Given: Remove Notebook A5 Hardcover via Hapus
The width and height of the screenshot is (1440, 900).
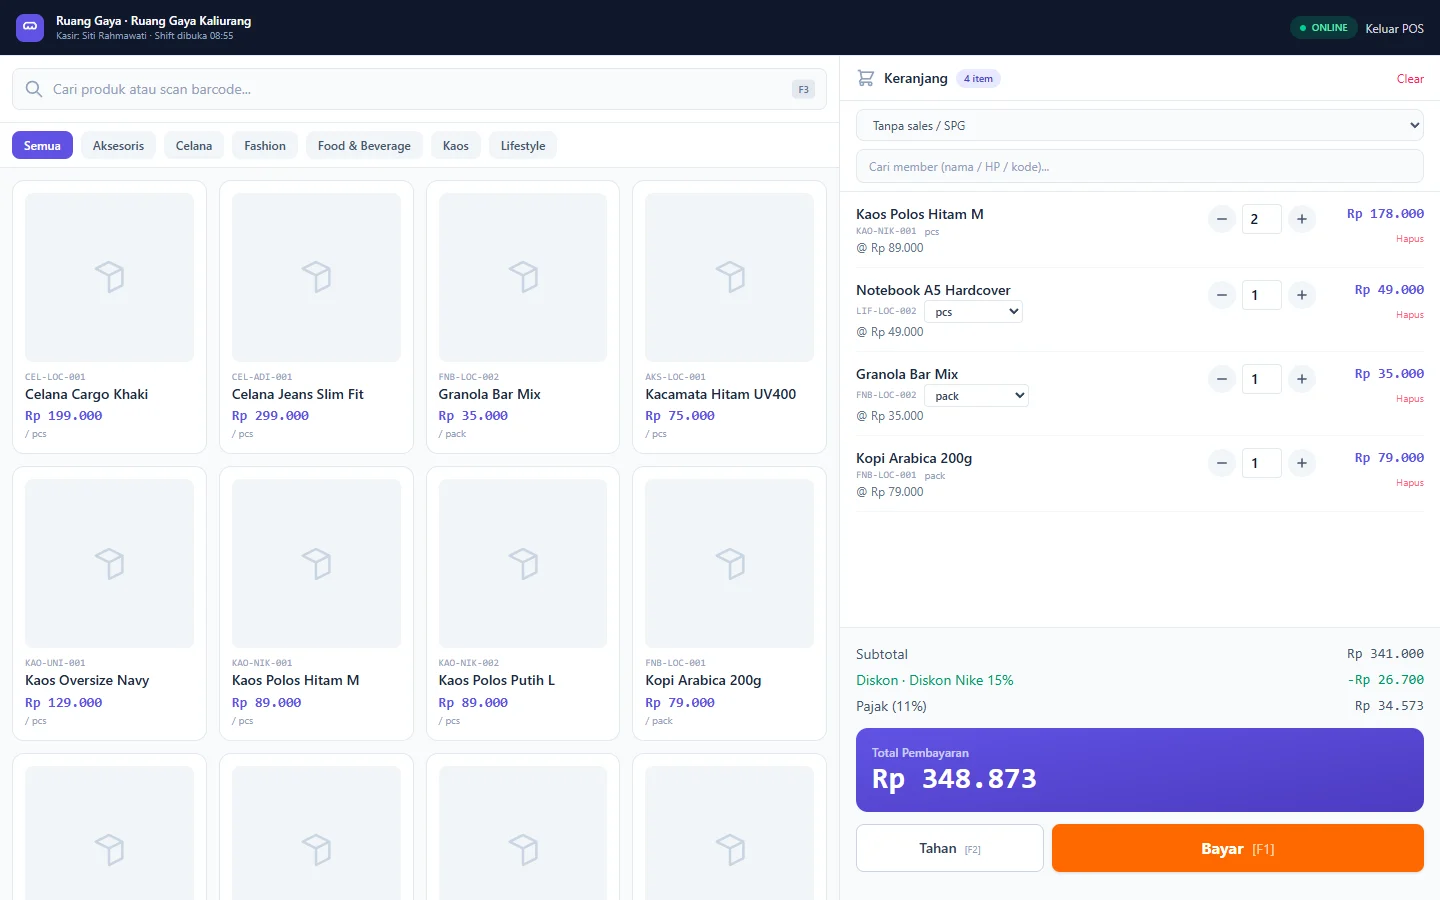Looking at the screenshot, I should pos(1410,315).
